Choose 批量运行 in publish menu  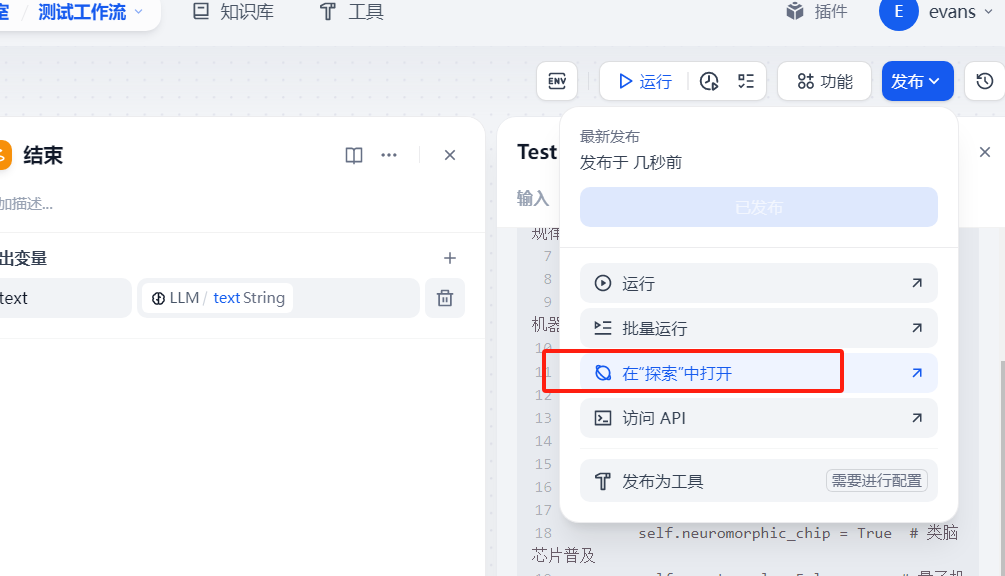click(x=758, y=328)
